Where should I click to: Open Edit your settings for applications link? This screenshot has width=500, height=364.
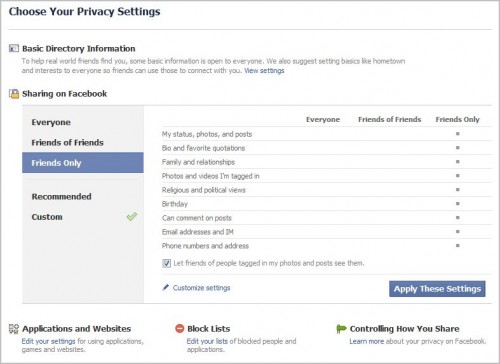(x=48, y=341)
